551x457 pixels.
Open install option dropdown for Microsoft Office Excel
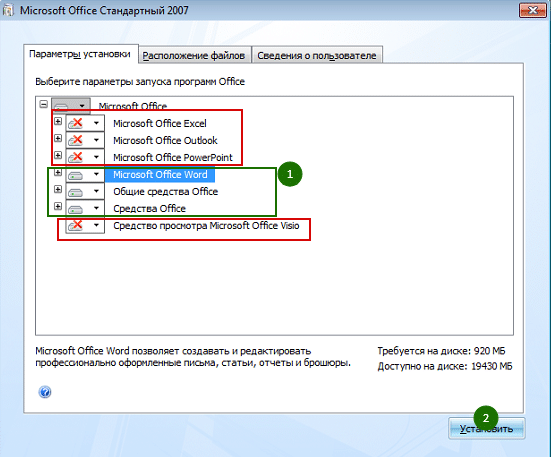pyautogui.click(x=85, y=123)
